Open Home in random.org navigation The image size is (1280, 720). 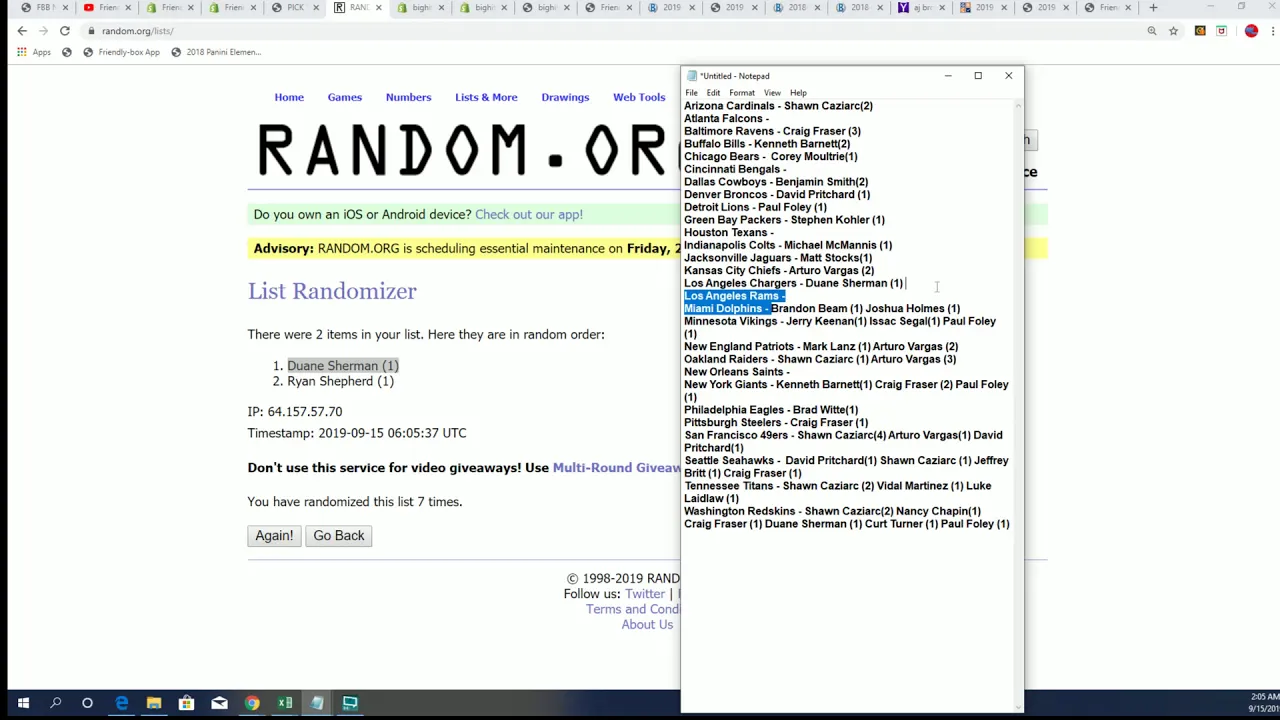pyautogui.click(x=289, y=97)
